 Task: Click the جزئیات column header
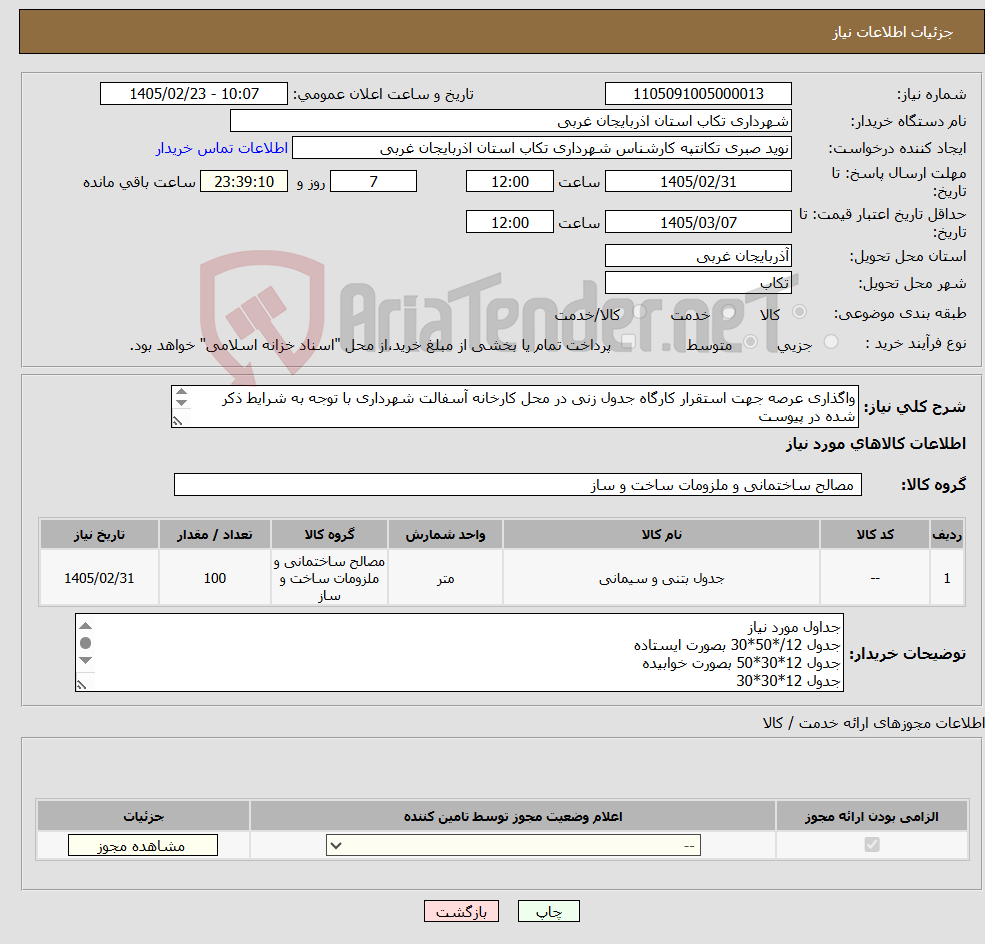tap(144, 816)
